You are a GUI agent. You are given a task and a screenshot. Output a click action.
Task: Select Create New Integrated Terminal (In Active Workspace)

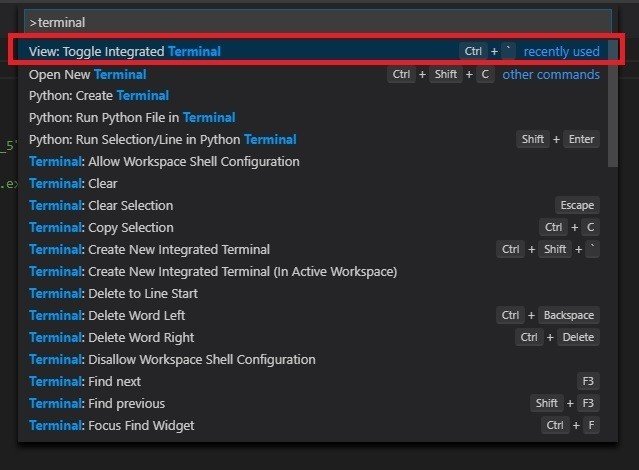click(213, 272)
